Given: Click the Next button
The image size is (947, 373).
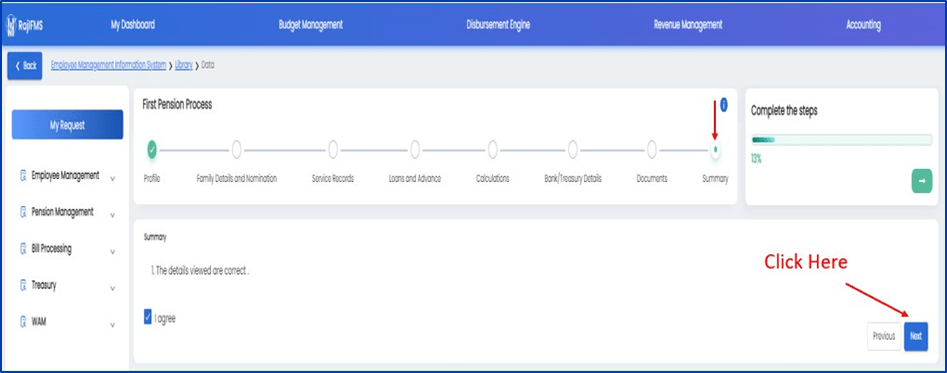Looking at the screenshot, I should coord(916,336).
